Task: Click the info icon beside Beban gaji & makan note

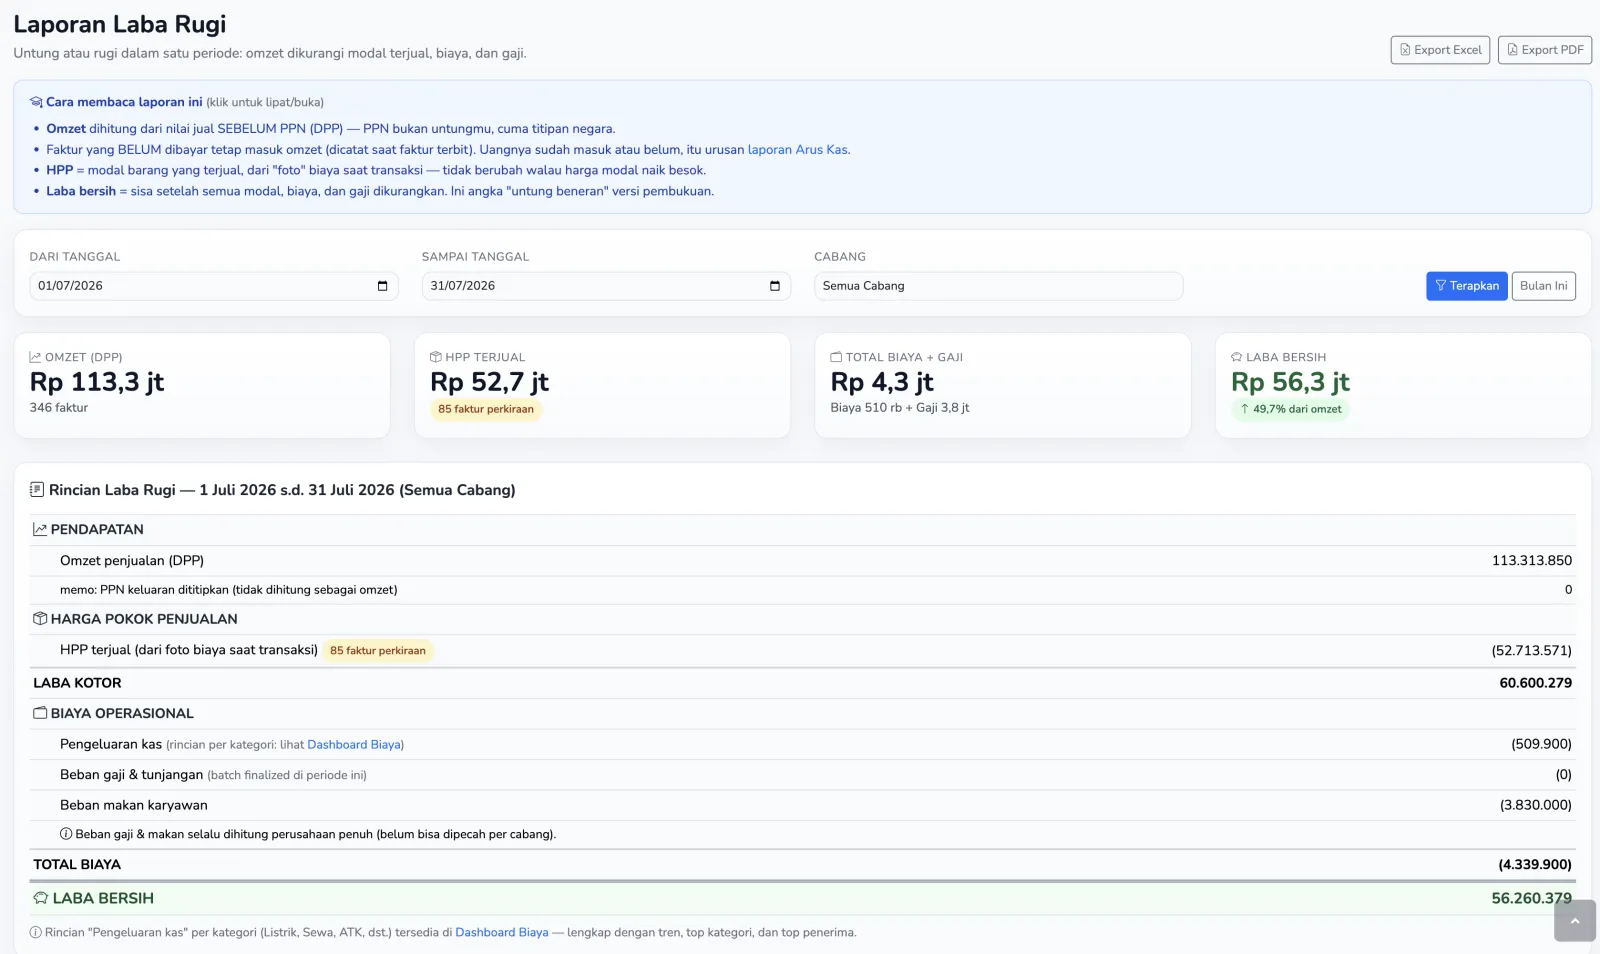Action: pos(66,834)
